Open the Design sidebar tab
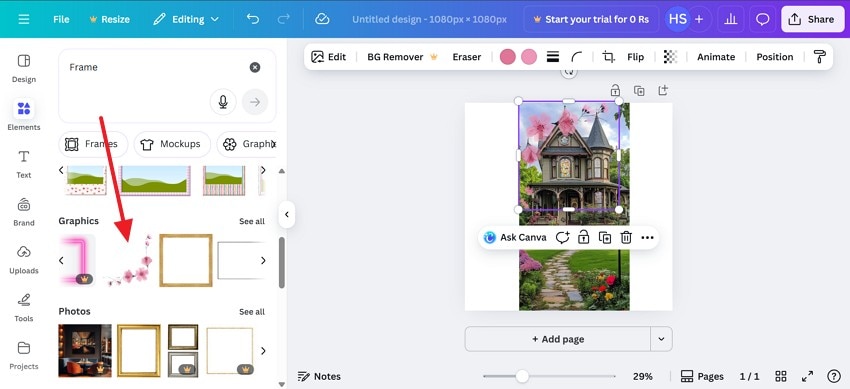 (x=24, y=68)
